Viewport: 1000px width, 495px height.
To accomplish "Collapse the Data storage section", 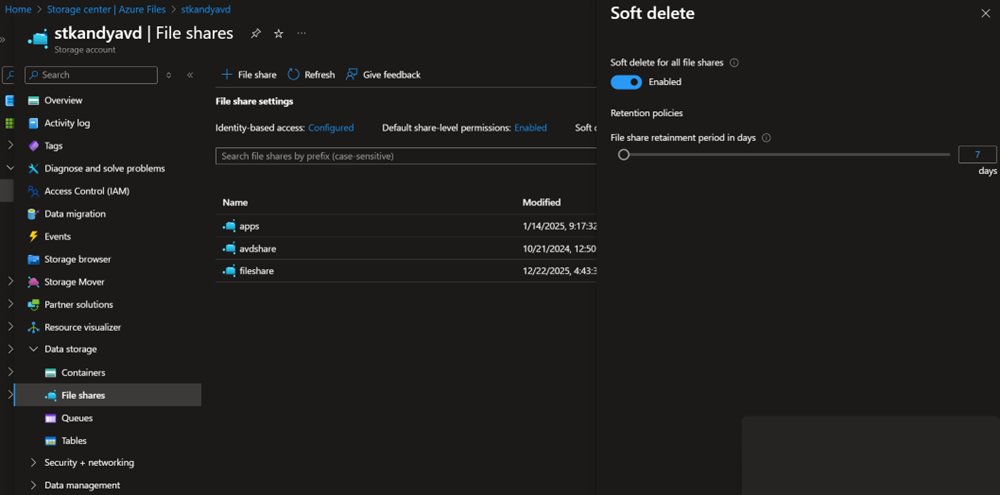I will click(x=33, y=350).
